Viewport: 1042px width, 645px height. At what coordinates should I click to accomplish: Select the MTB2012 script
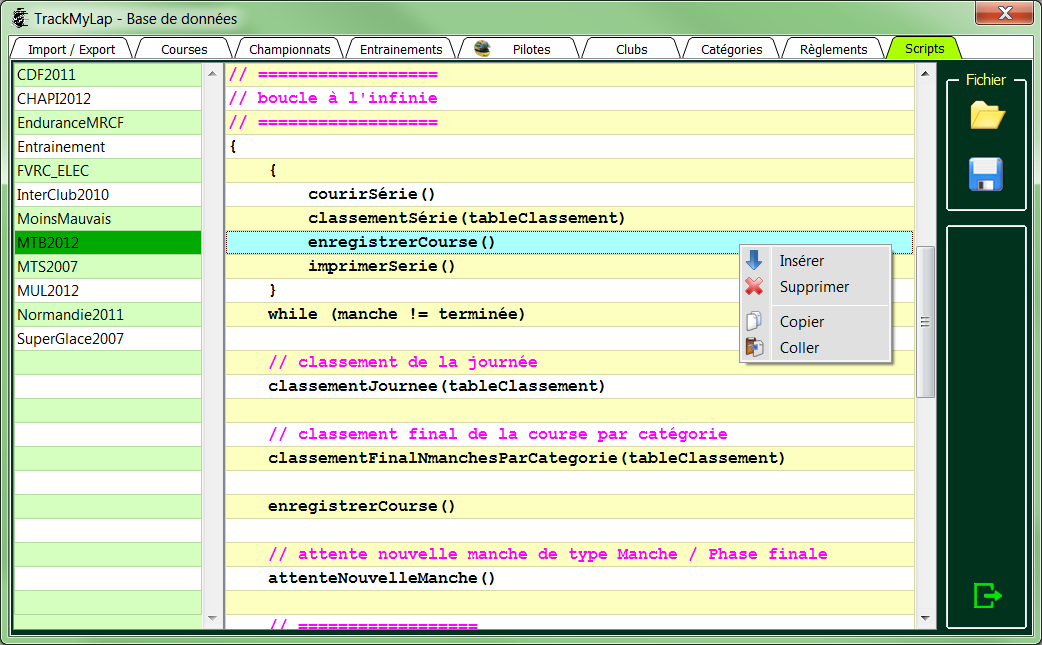tap(108, 242)
